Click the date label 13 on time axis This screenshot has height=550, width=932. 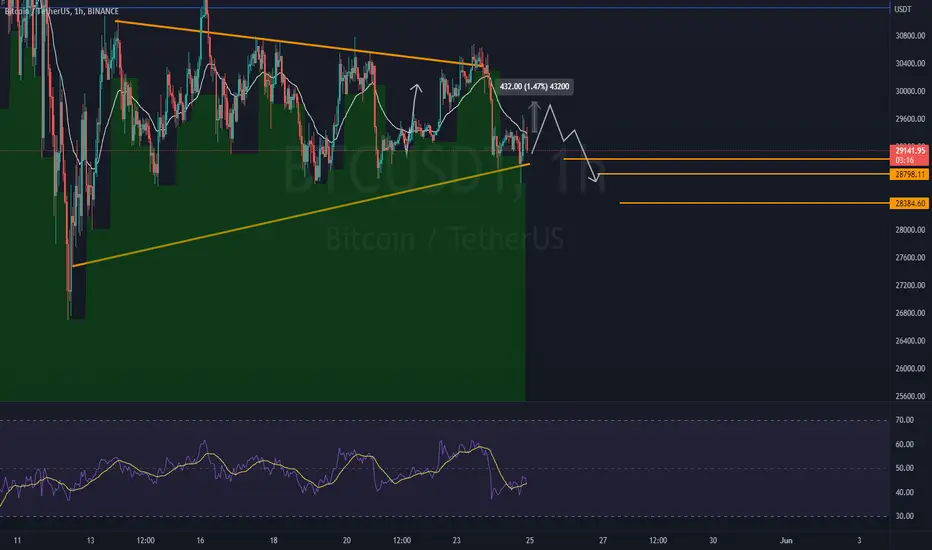[90, 540]
